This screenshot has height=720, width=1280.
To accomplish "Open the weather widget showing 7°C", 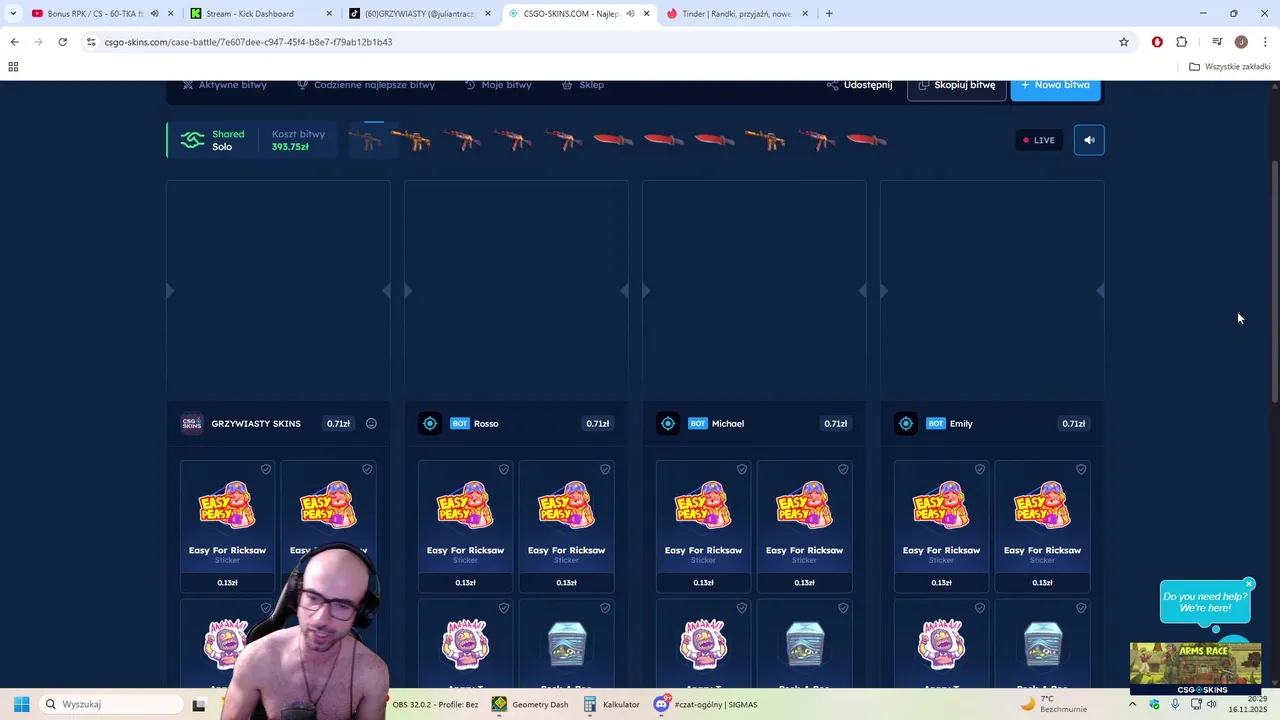I will coord(1053,704).
